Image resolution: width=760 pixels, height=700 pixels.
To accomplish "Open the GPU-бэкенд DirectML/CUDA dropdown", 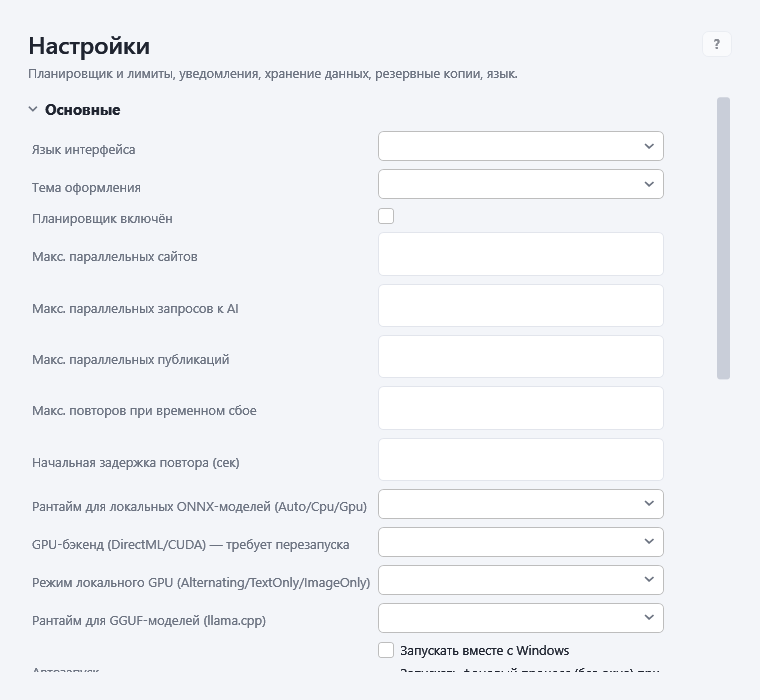I will (521, 542).
